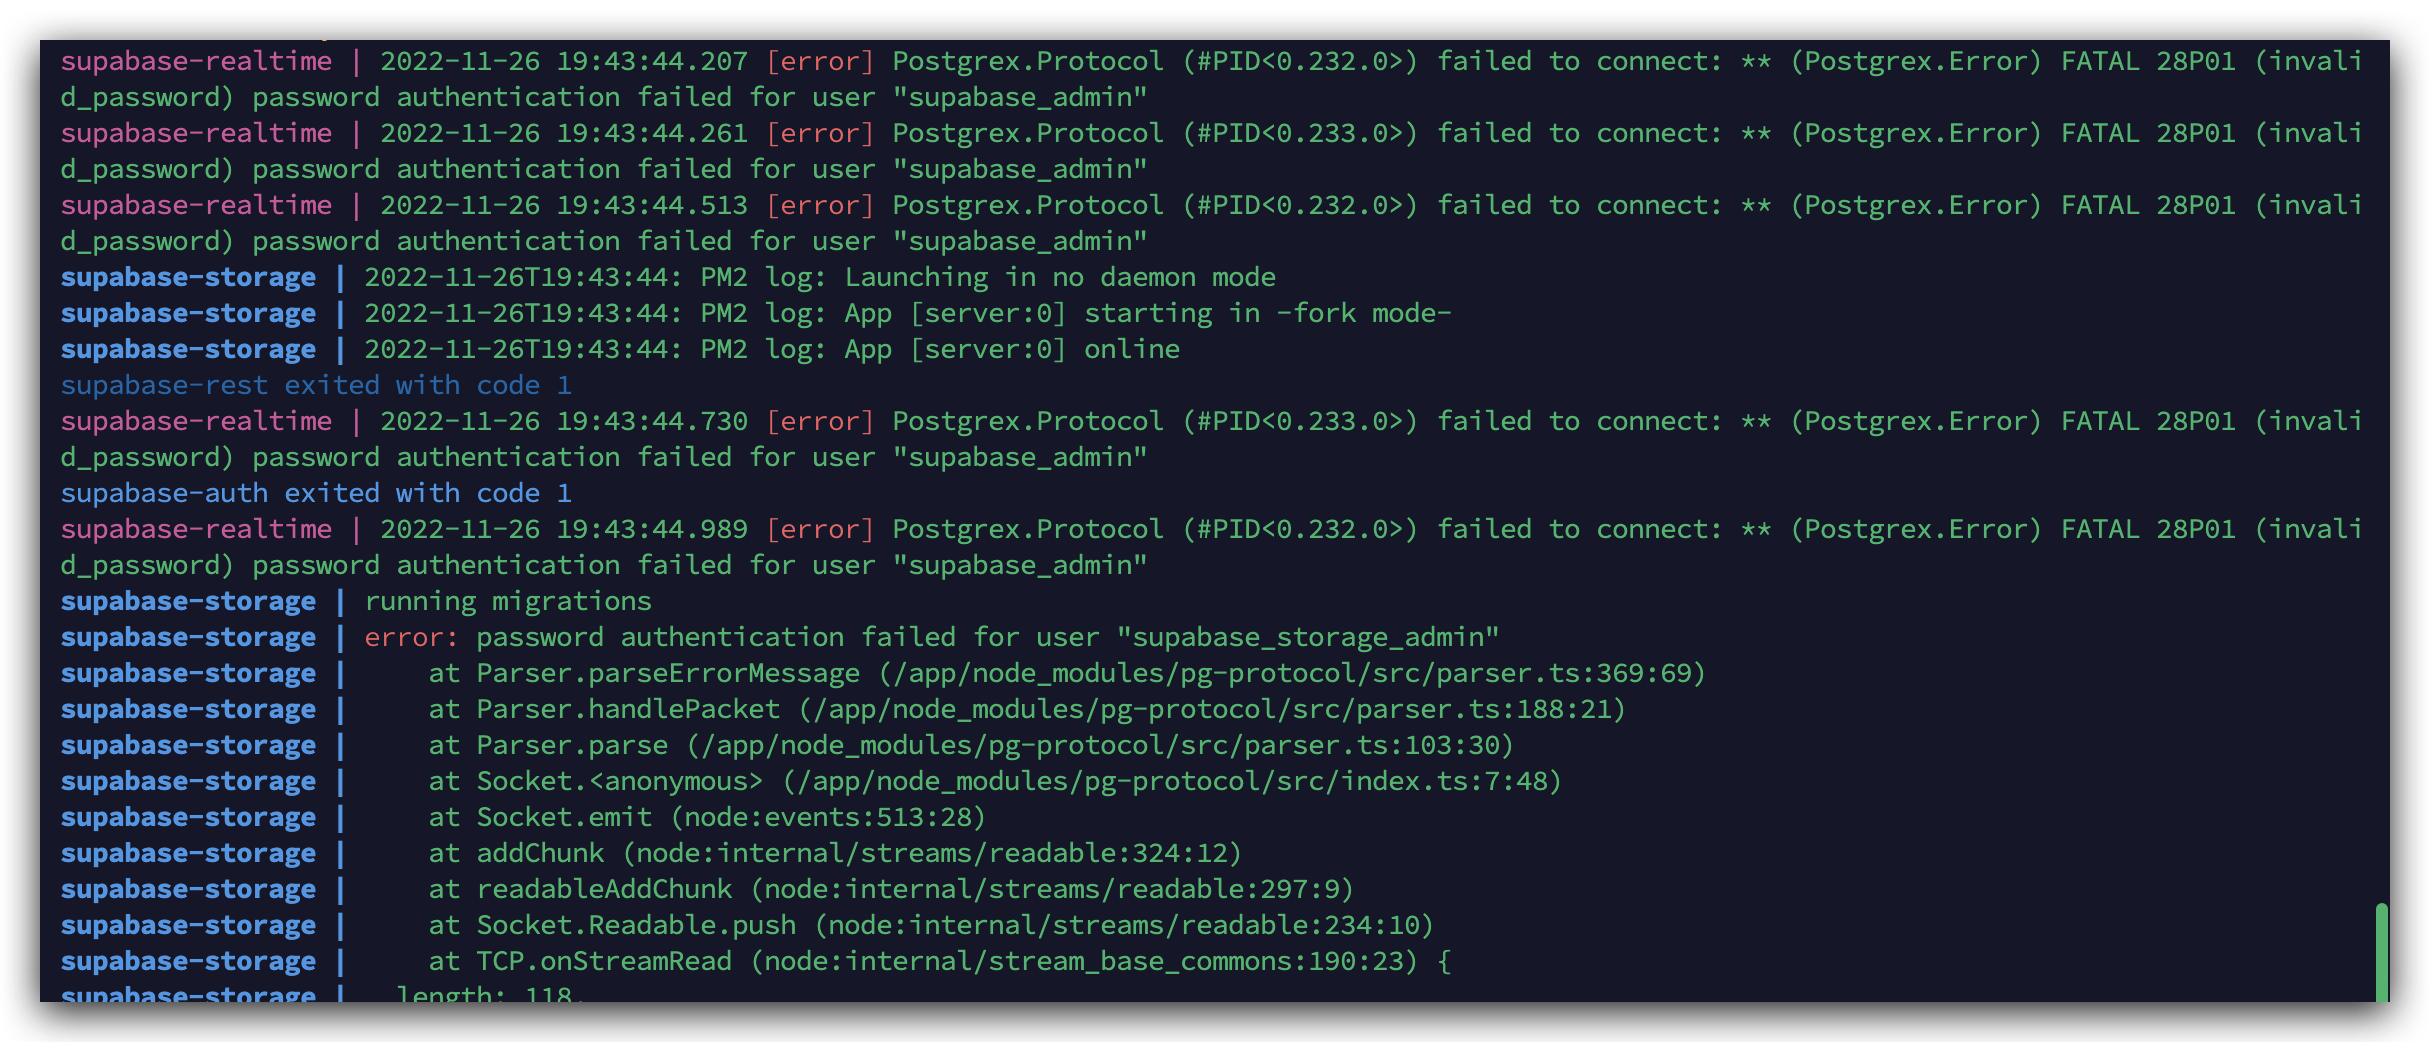Click the "supabase_storage_admin" username text
Image resolution: width=2430 pixels, height=1042 pixels.
[x=1307, y=637]
